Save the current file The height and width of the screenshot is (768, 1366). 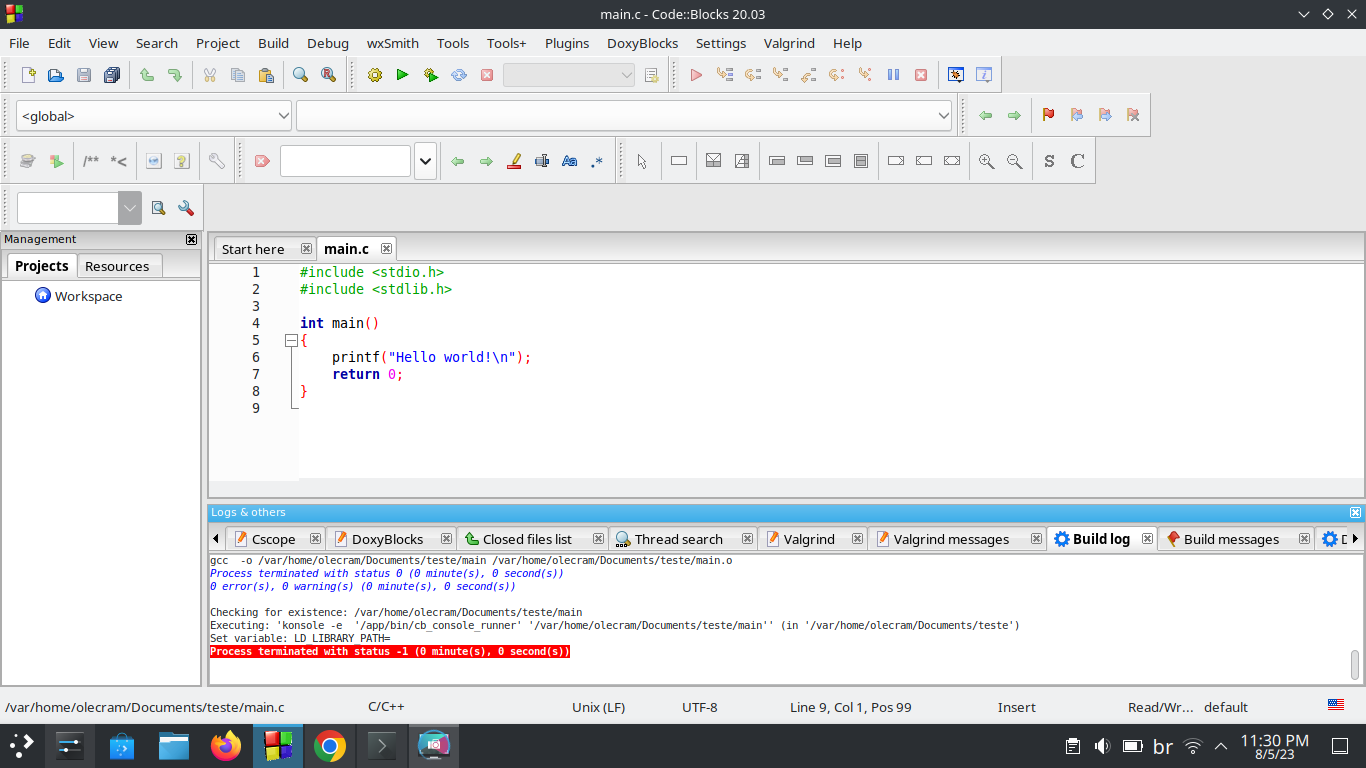[84, 75]
